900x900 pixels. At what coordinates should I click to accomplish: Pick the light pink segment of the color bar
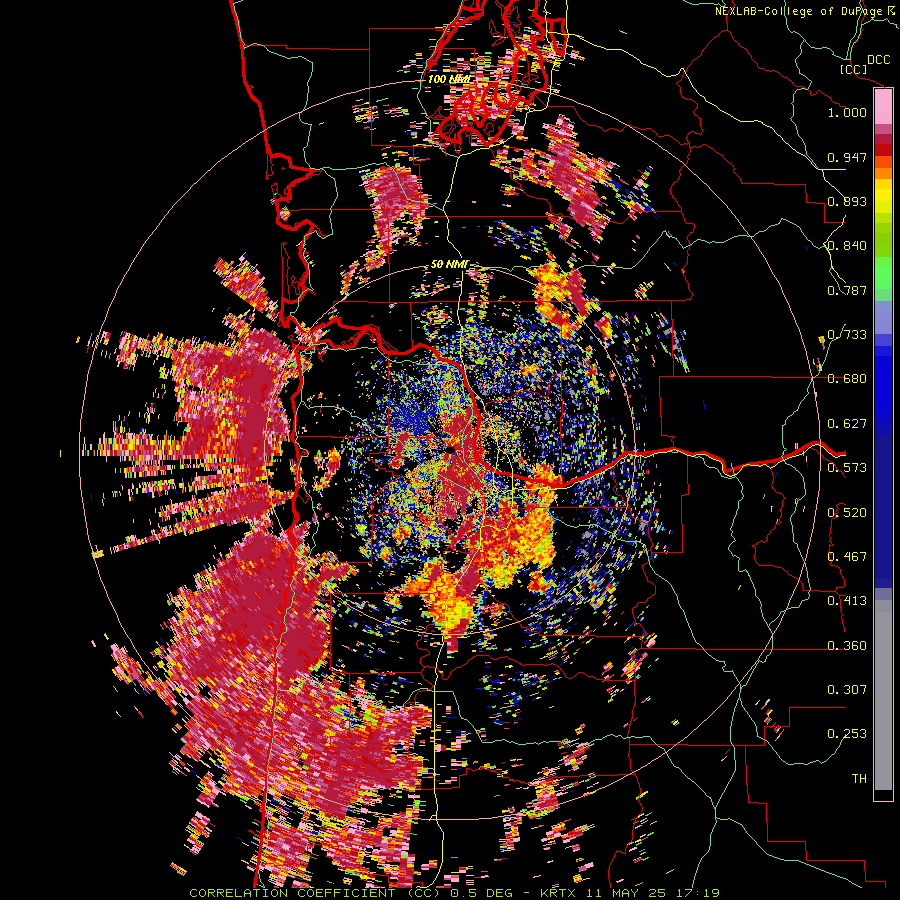[883, 107]
